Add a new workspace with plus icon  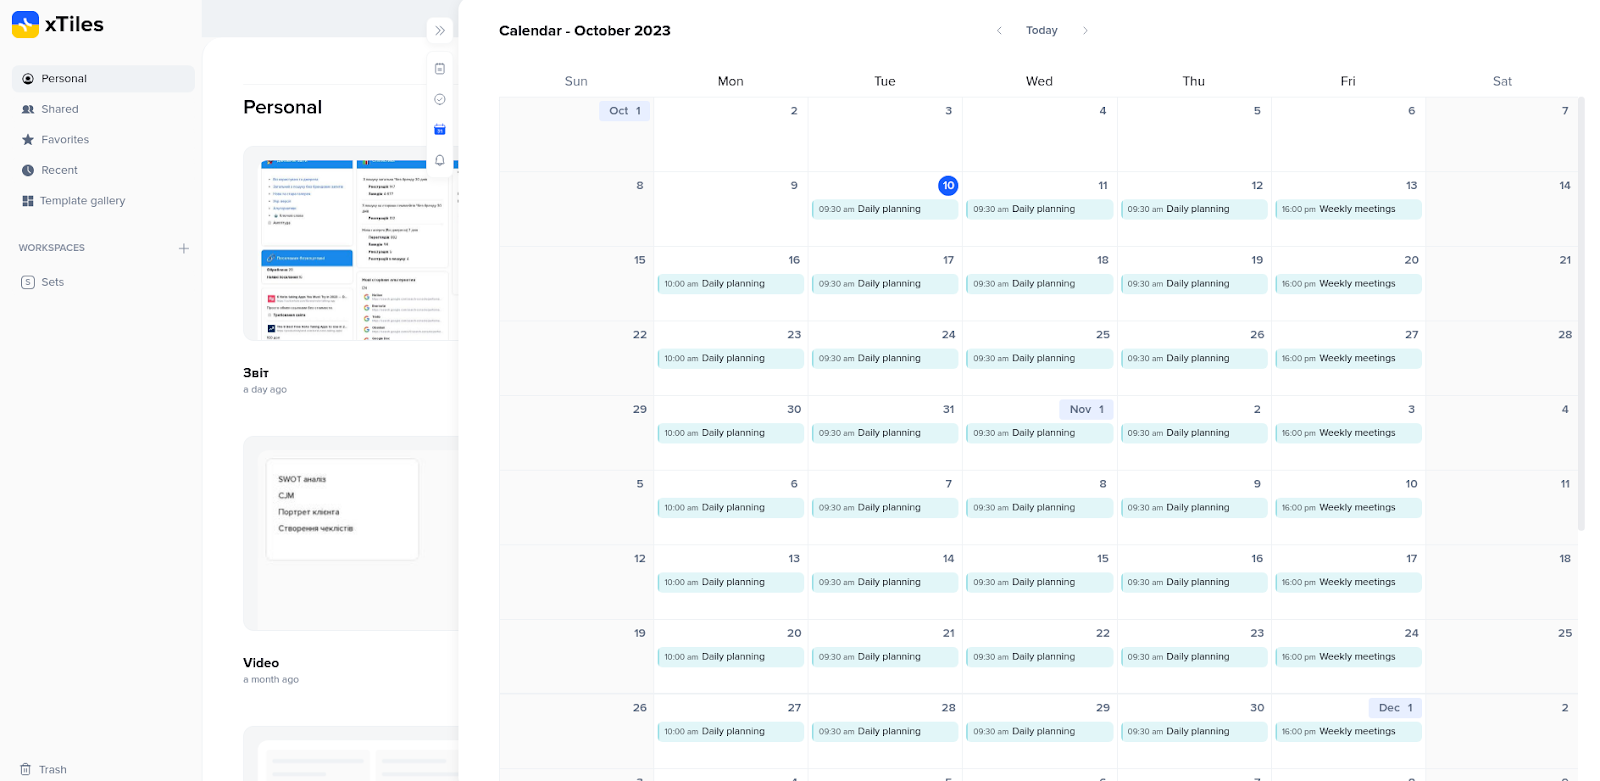coord(184,248)
